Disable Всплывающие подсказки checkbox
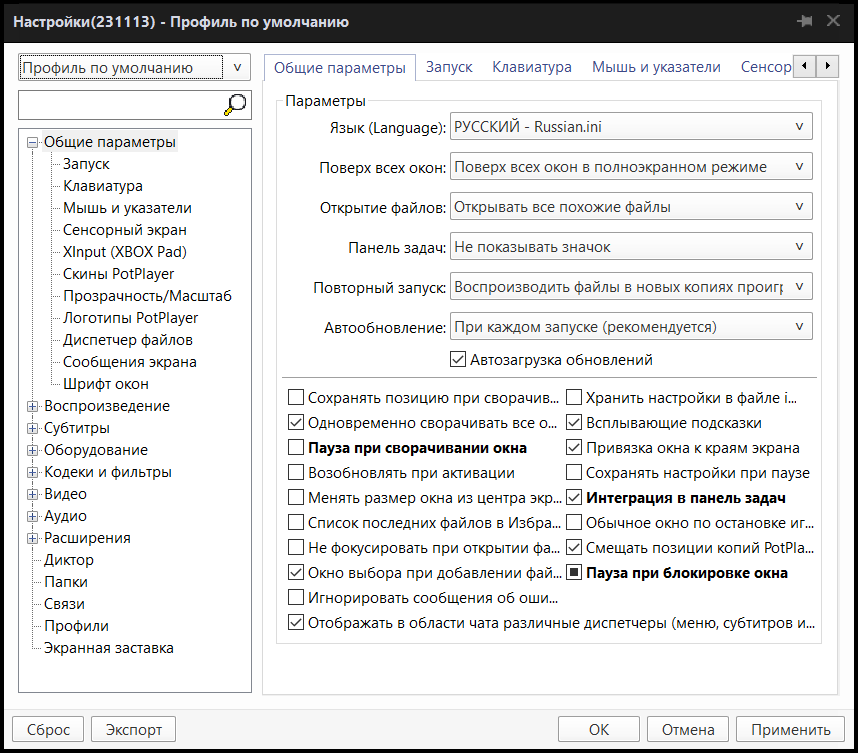 pos(574,423)
